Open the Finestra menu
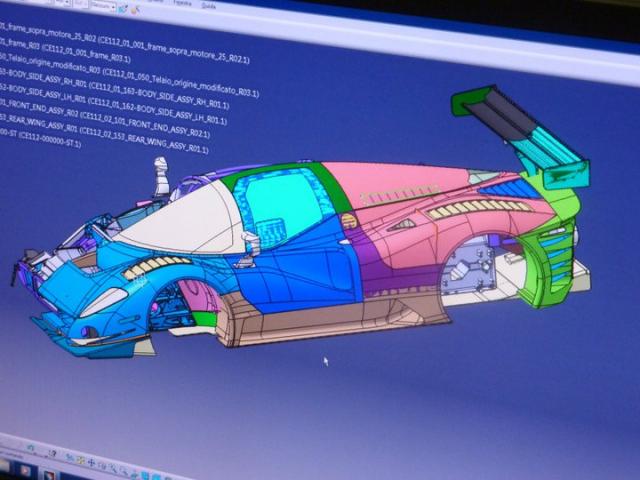Screen dimensions: 640x480 tap(182, 3)
